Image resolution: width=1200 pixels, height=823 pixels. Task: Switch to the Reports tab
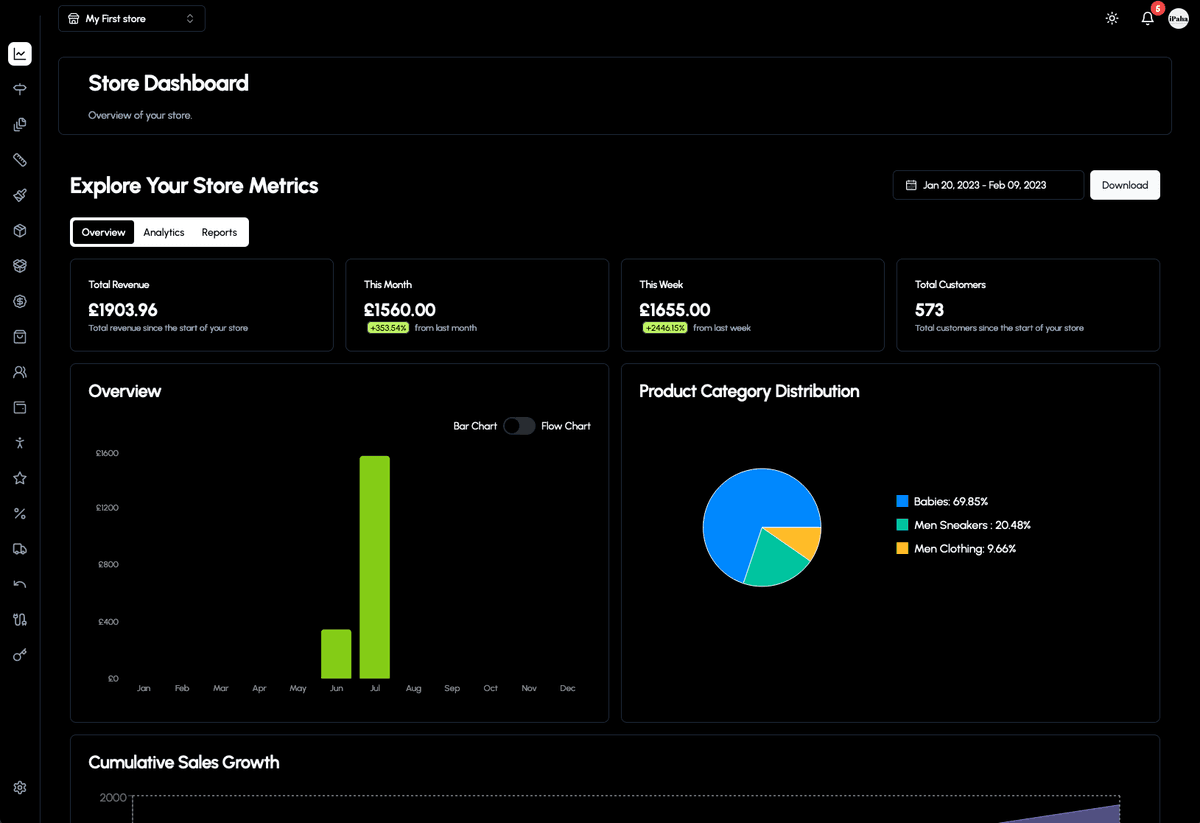(219, 232)
